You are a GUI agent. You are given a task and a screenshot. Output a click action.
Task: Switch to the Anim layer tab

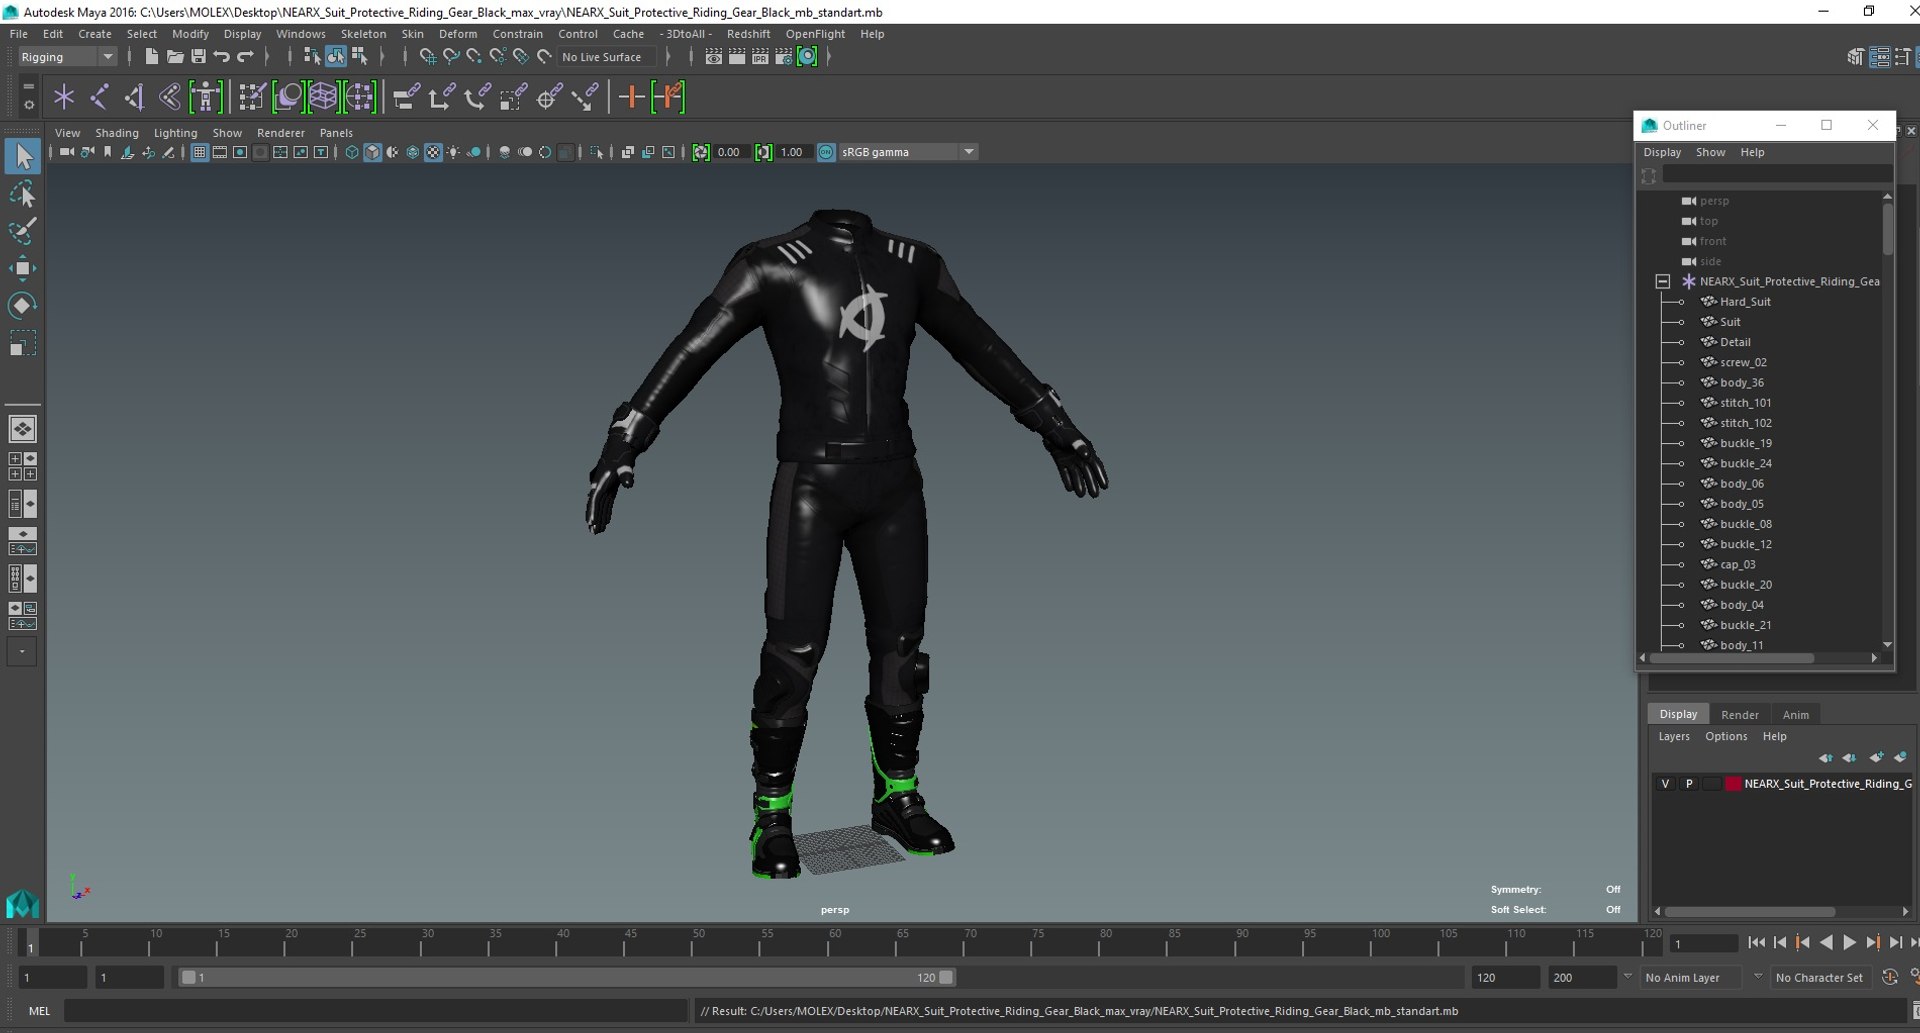(x=1795, y=714)
